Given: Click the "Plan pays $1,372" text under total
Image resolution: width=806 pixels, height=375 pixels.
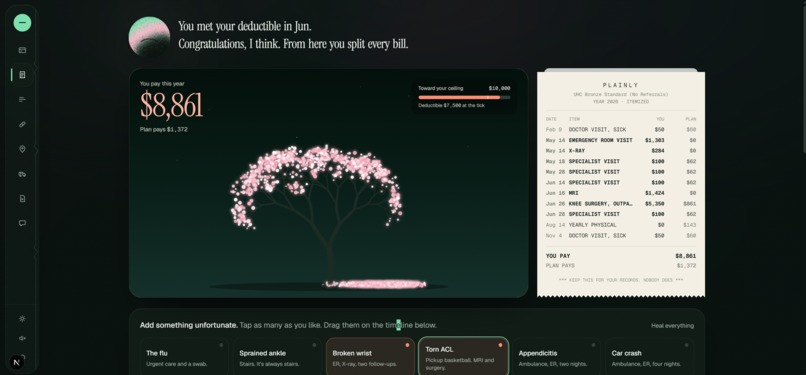Looking at the screenshot, I should coord(163,129).
